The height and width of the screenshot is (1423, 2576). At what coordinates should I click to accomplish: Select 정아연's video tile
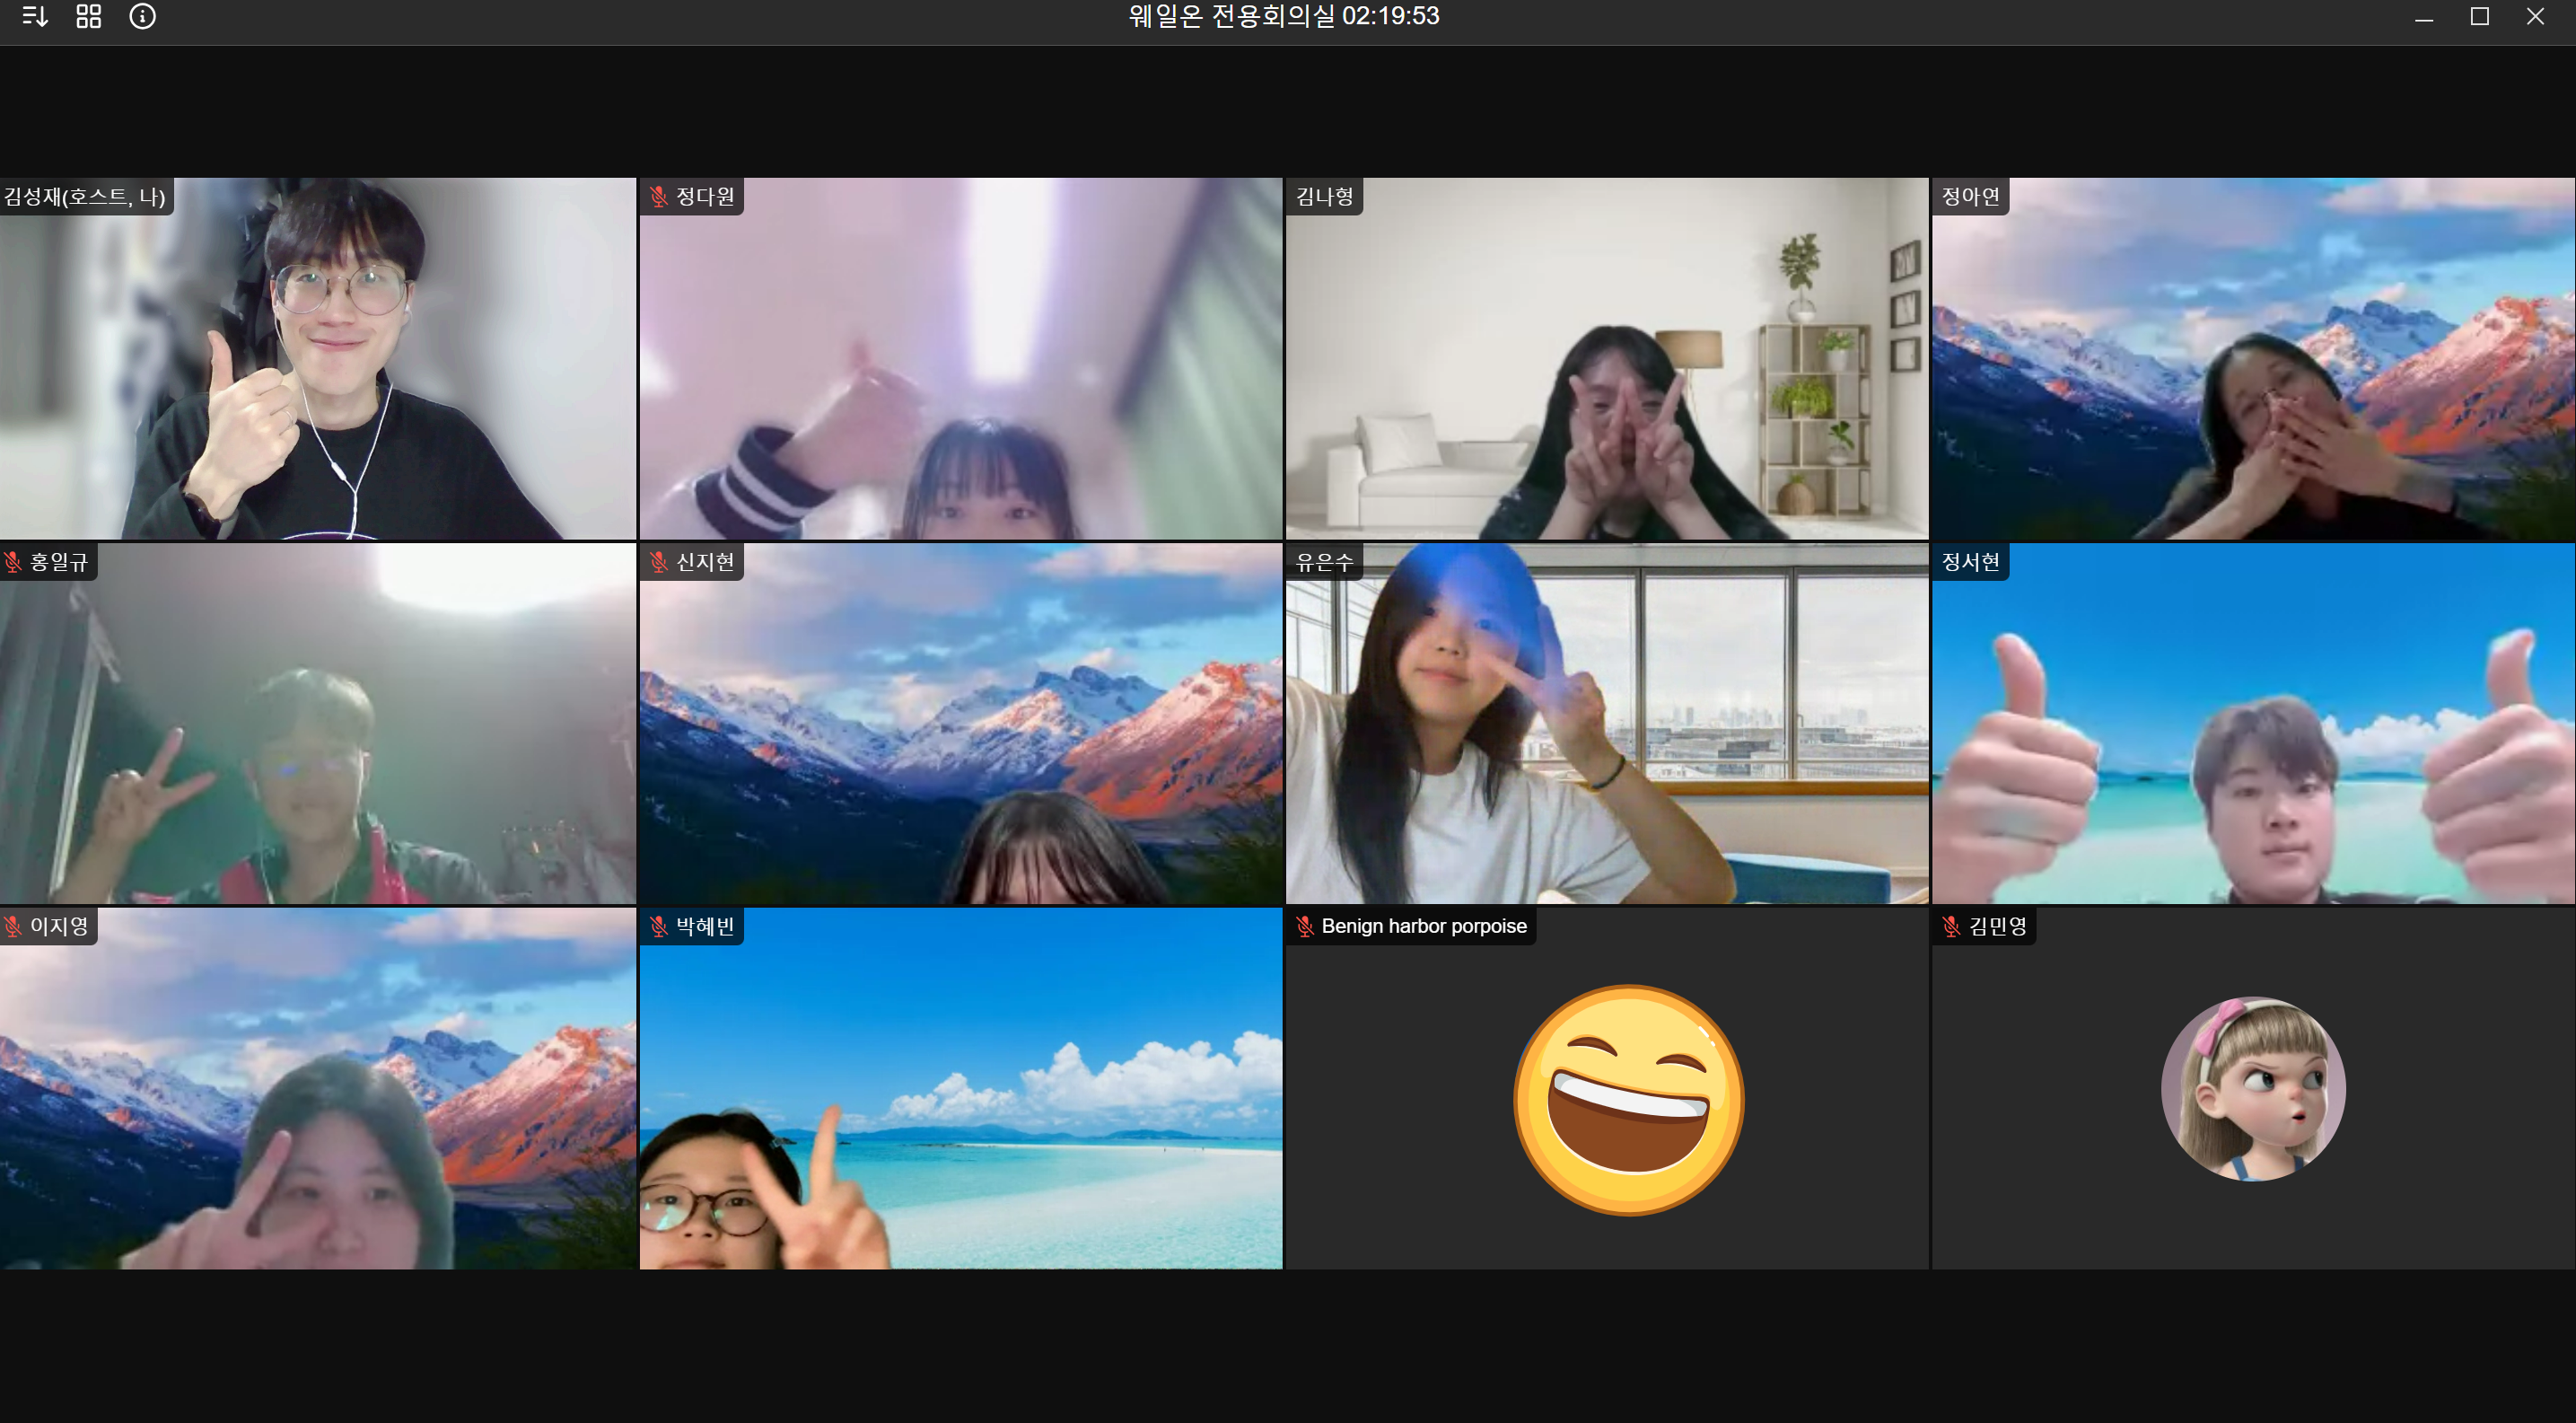click(2253, 359)
